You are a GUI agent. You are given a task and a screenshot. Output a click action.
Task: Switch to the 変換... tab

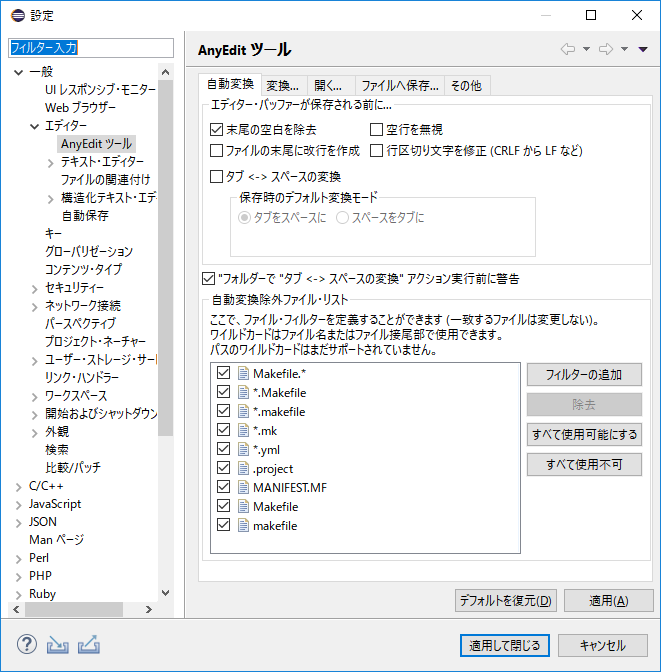[x=283, y=86]
